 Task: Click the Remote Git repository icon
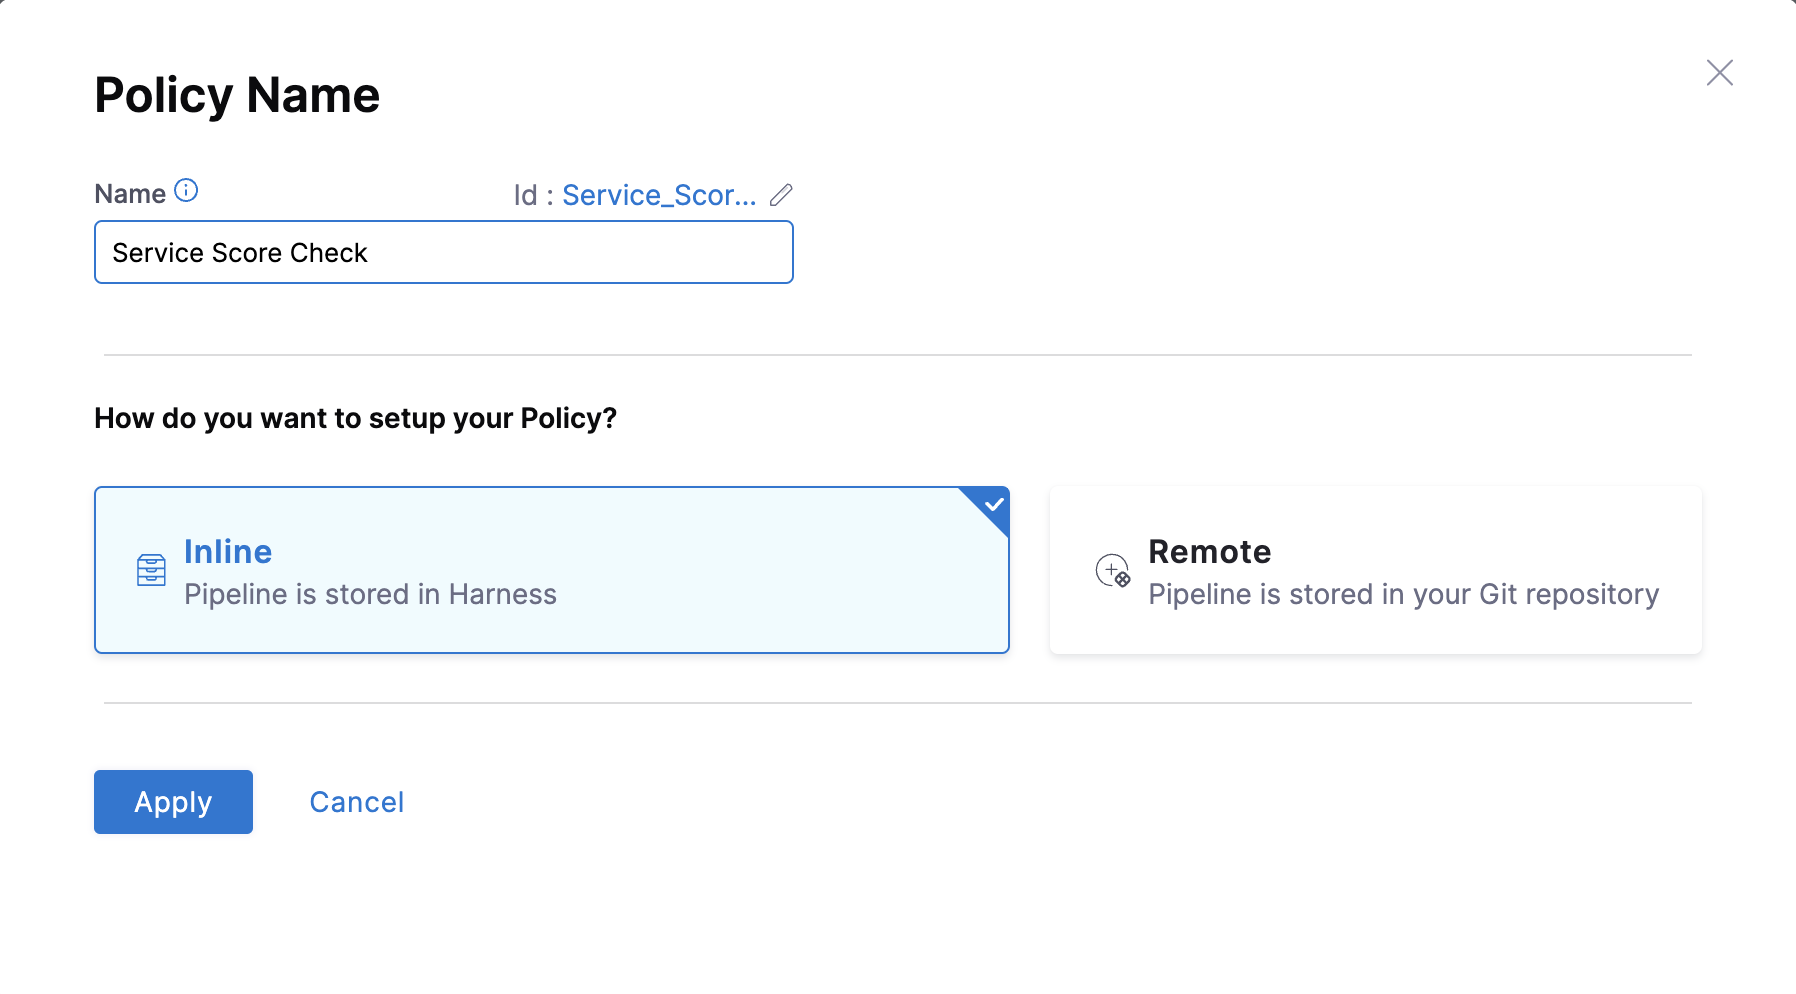point(1113,571)
